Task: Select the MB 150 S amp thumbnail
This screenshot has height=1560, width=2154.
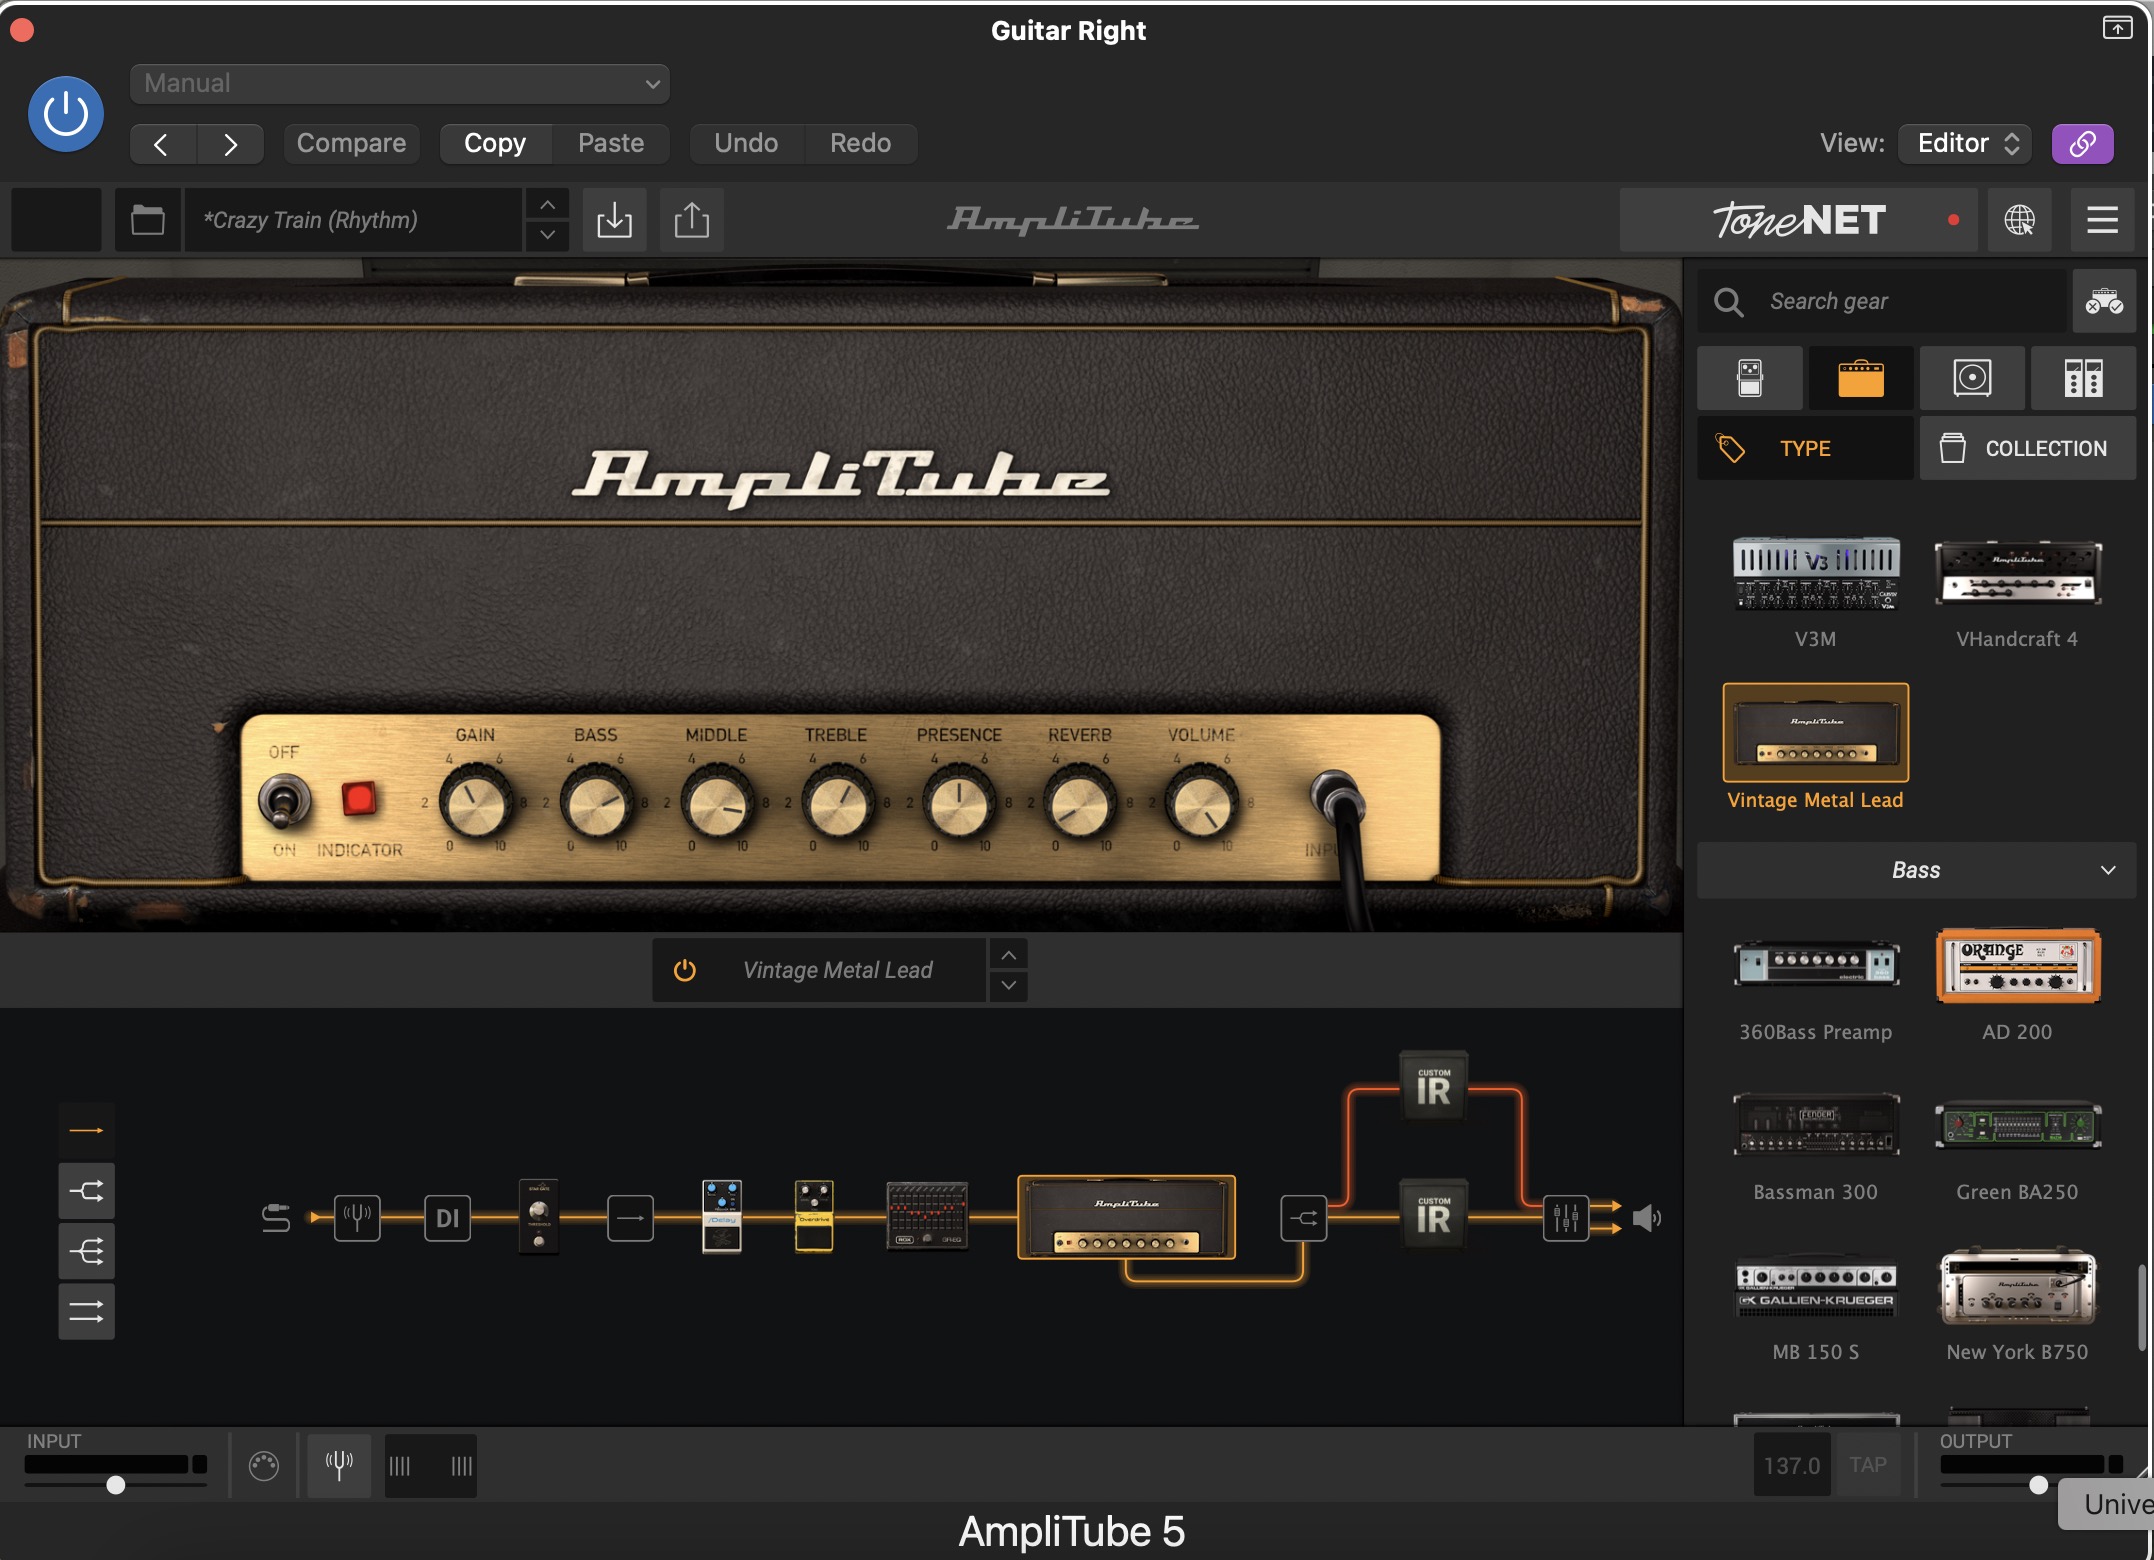Action: [1815, 1288]
